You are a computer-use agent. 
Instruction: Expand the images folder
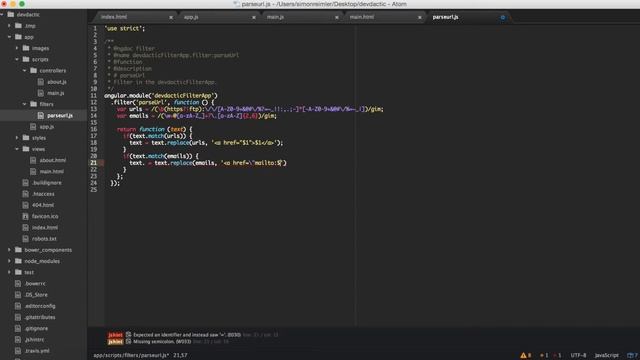pyautogui.click(x=17, y=48)
